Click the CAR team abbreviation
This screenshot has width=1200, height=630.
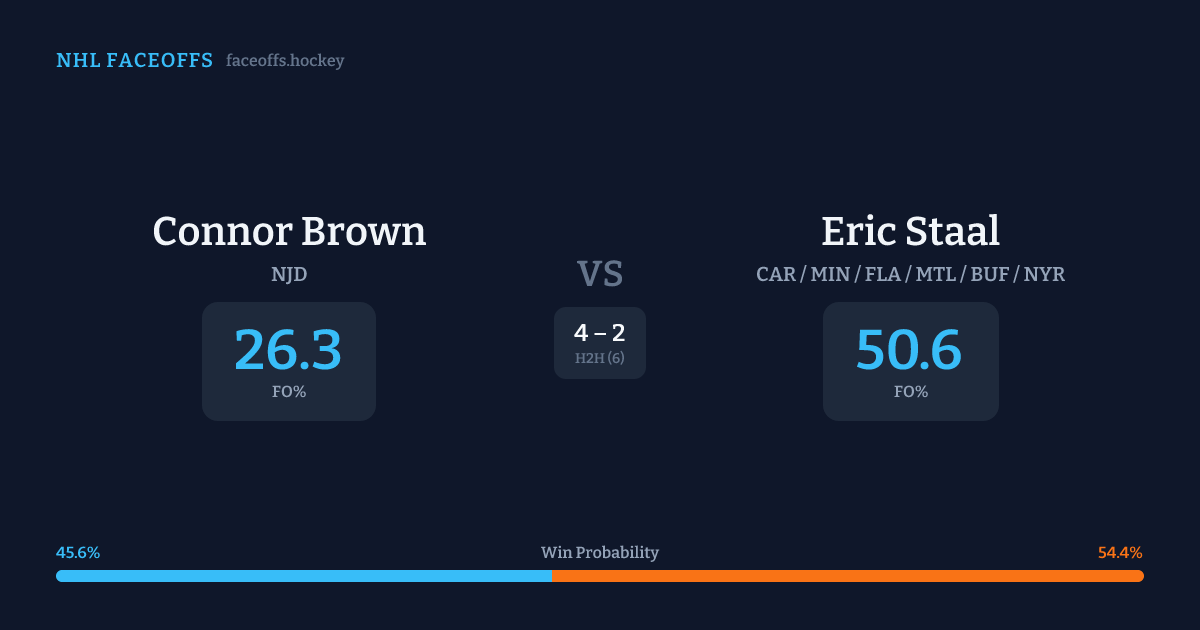pos(776,274)
